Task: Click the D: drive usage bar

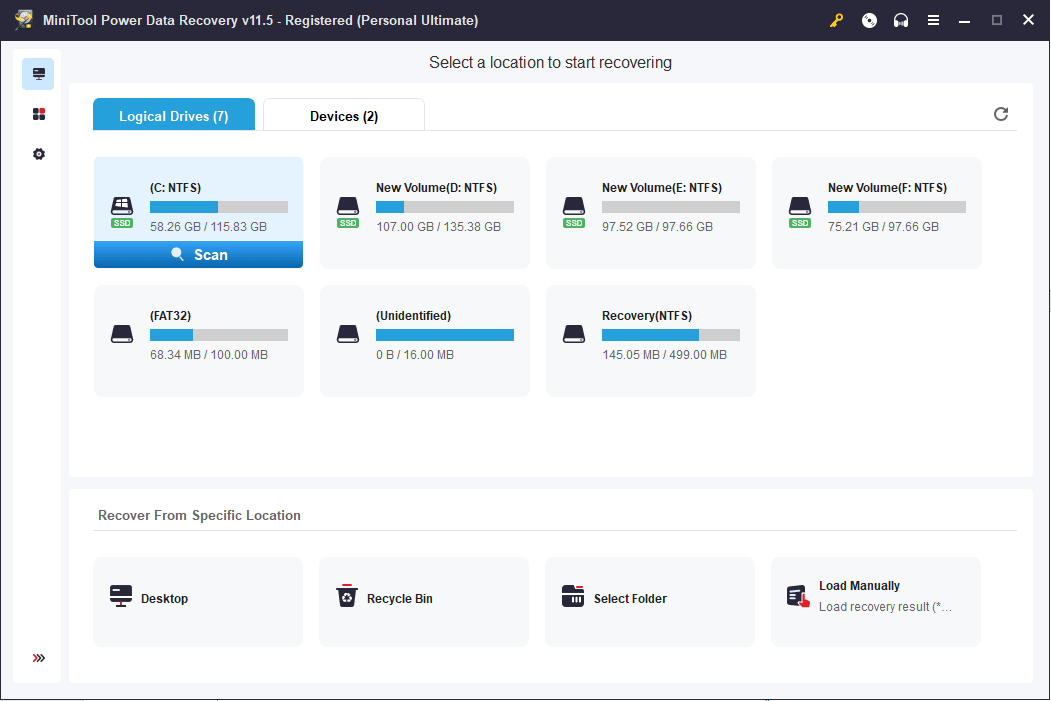Action: pyautogui.click(x=445, y=207)
